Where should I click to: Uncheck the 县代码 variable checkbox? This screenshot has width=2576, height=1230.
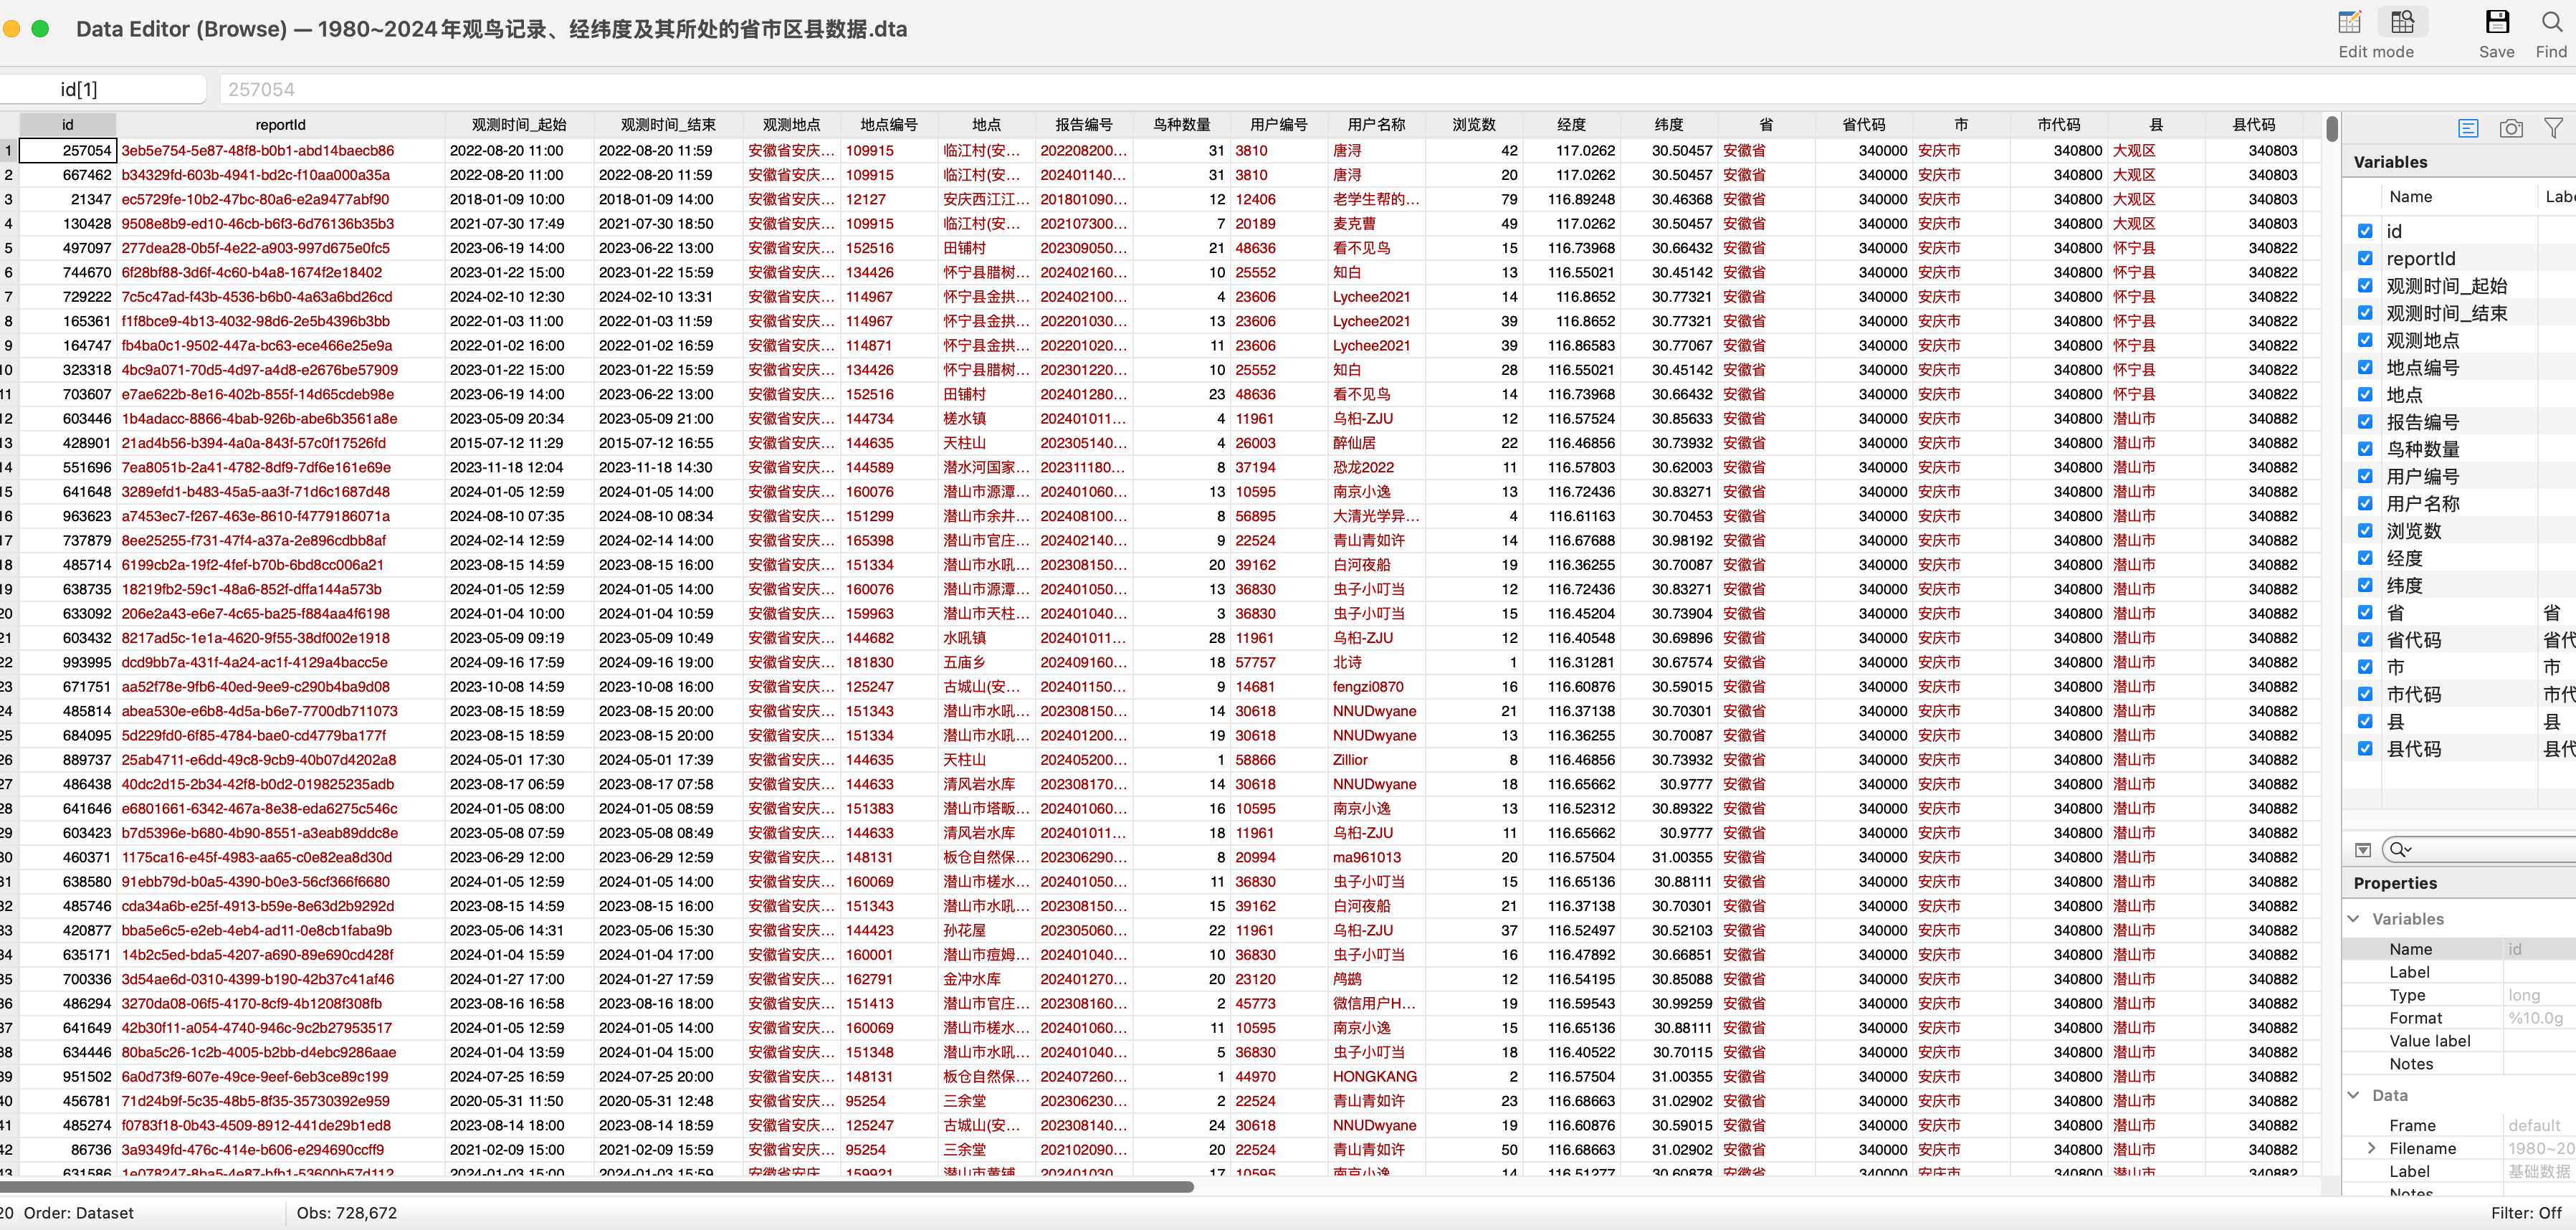click(x=2365, y=748)
